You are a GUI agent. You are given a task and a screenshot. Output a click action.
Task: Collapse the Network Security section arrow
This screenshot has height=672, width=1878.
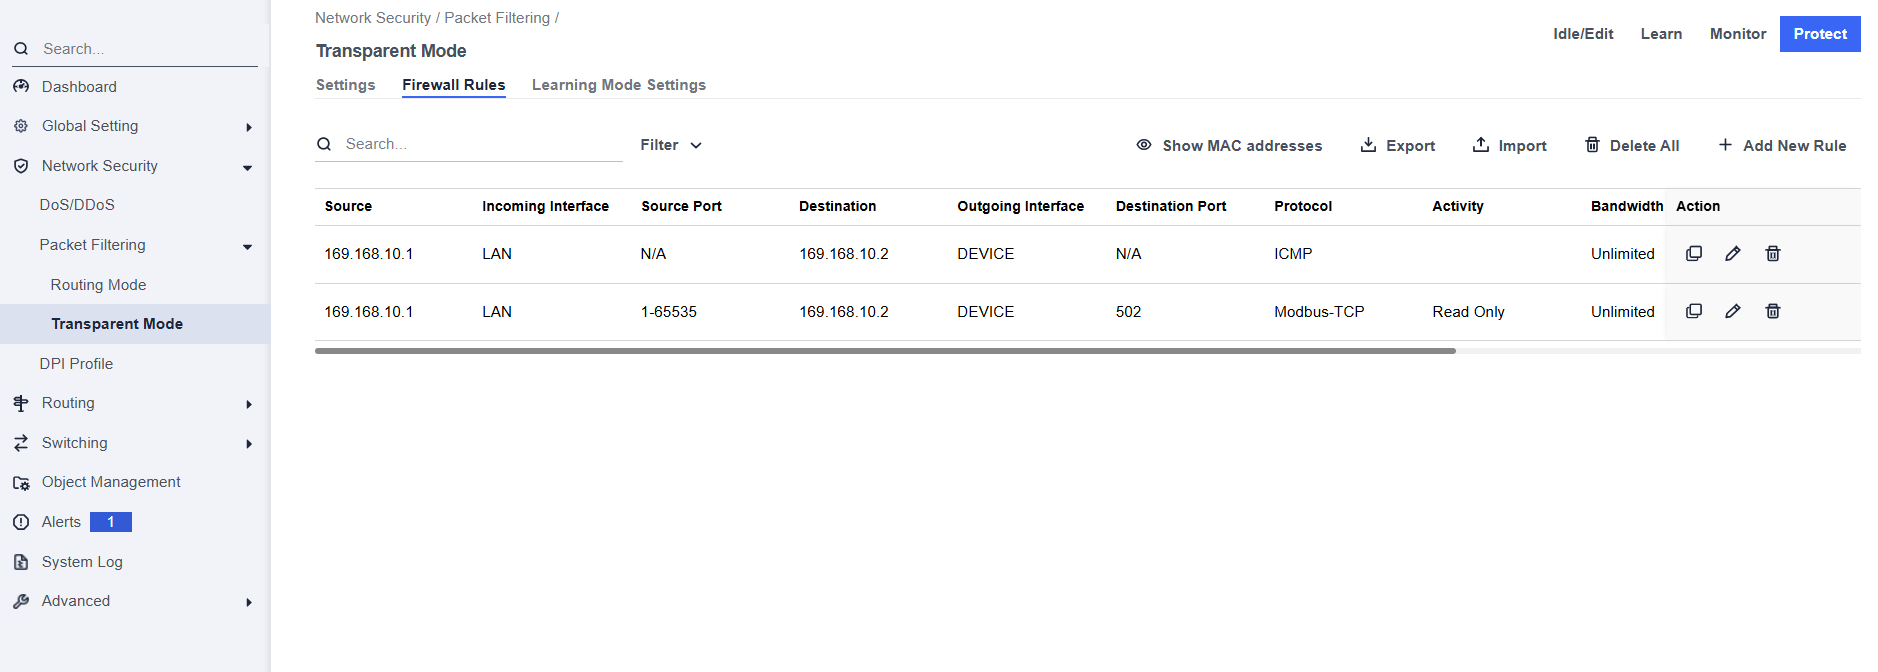pos(248,167)
